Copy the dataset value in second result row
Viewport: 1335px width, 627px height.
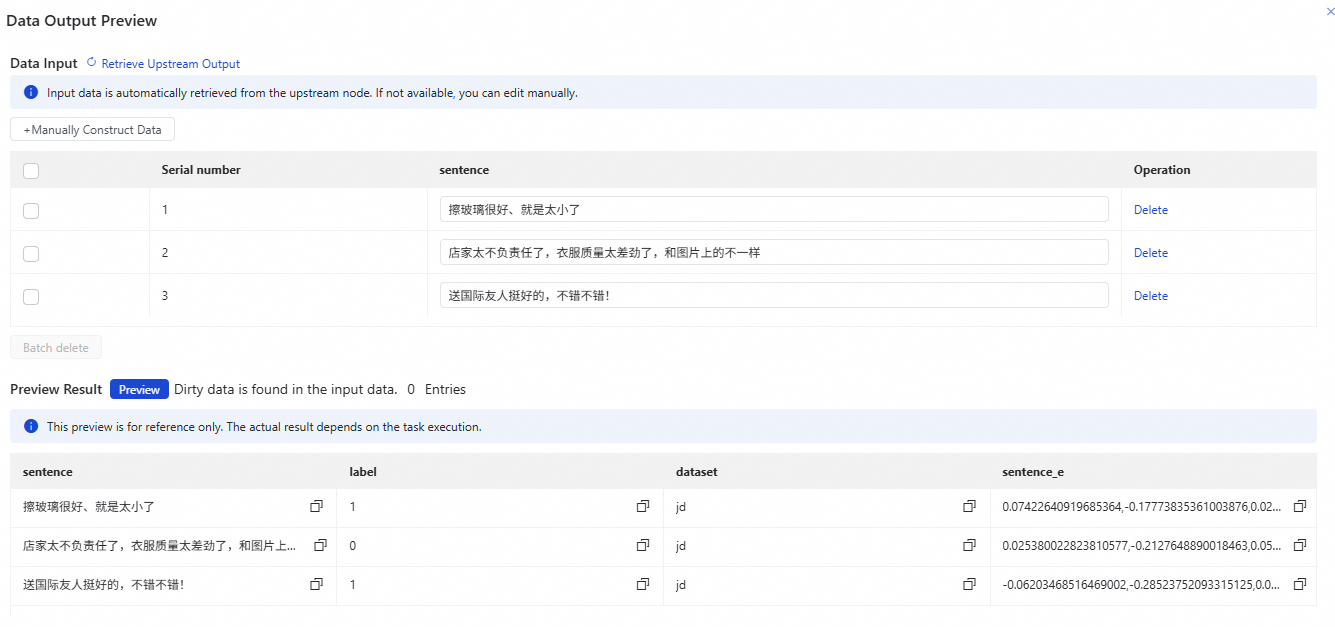969,546
